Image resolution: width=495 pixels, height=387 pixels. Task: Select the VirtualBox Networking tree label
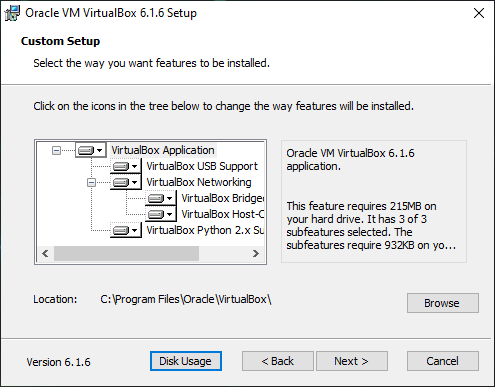point(199,182)
